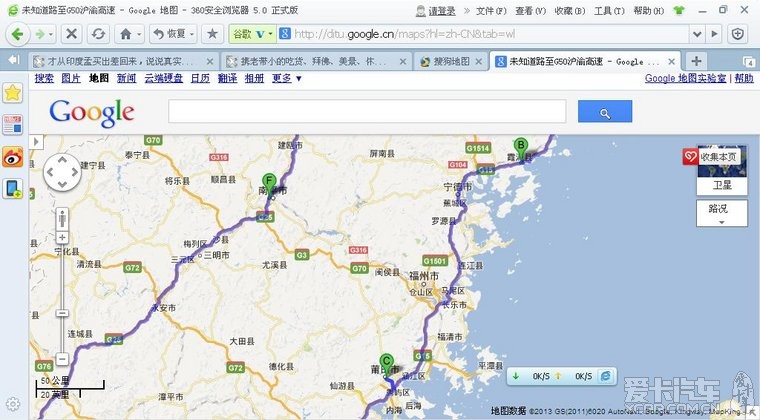Screen dimensions: 760x420
Task: Refresh the page with reload icon
Action: [98, 34]
